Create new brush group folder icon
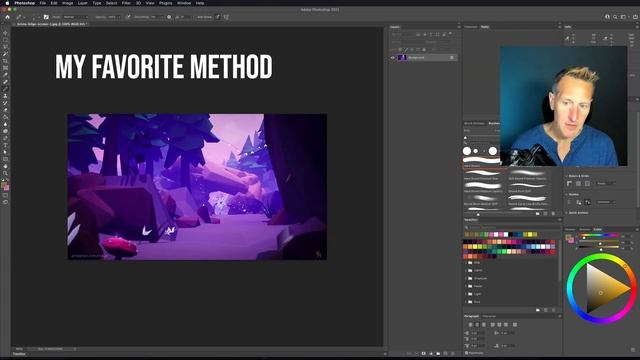 tap(538, 213)
